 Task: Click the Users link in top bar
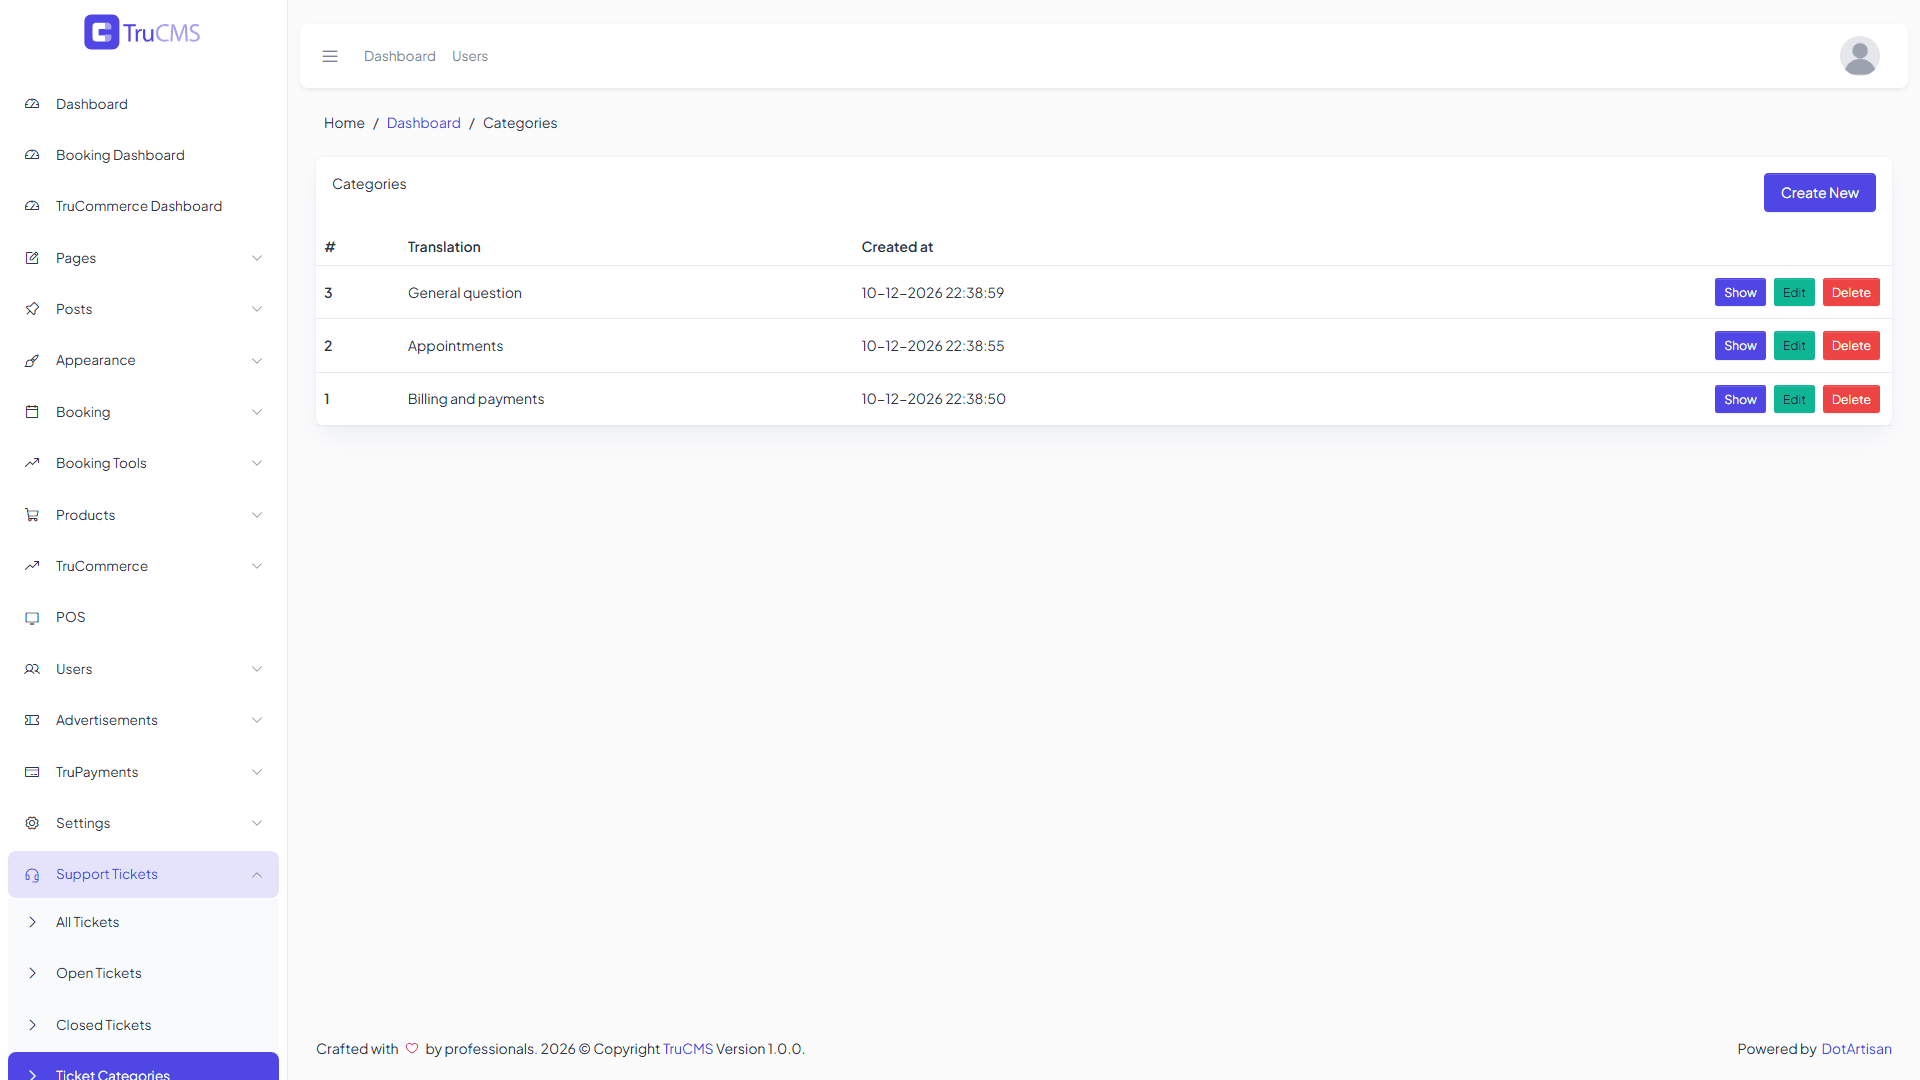click(470, 56)
